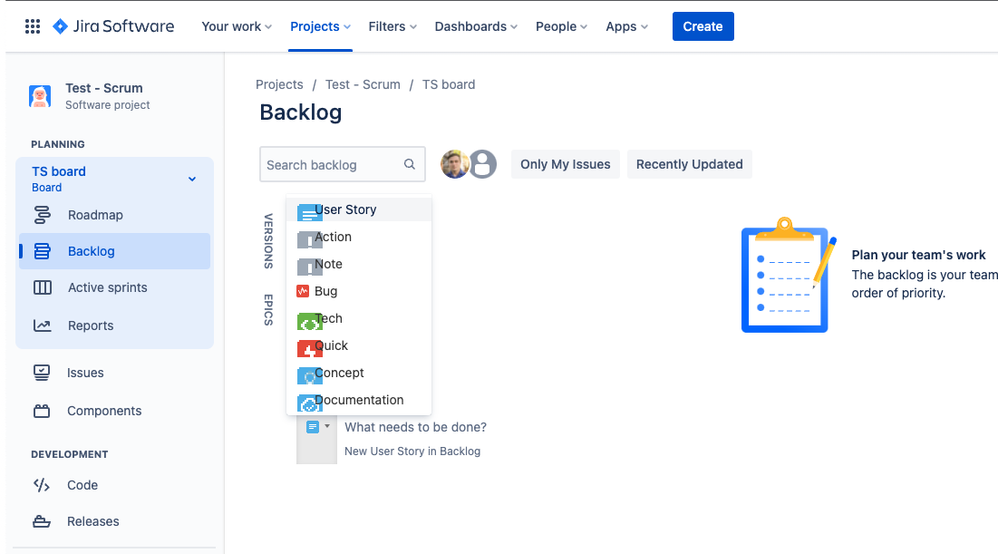
Task: Pick Quick issue type
Action: (x=359, y=346)
